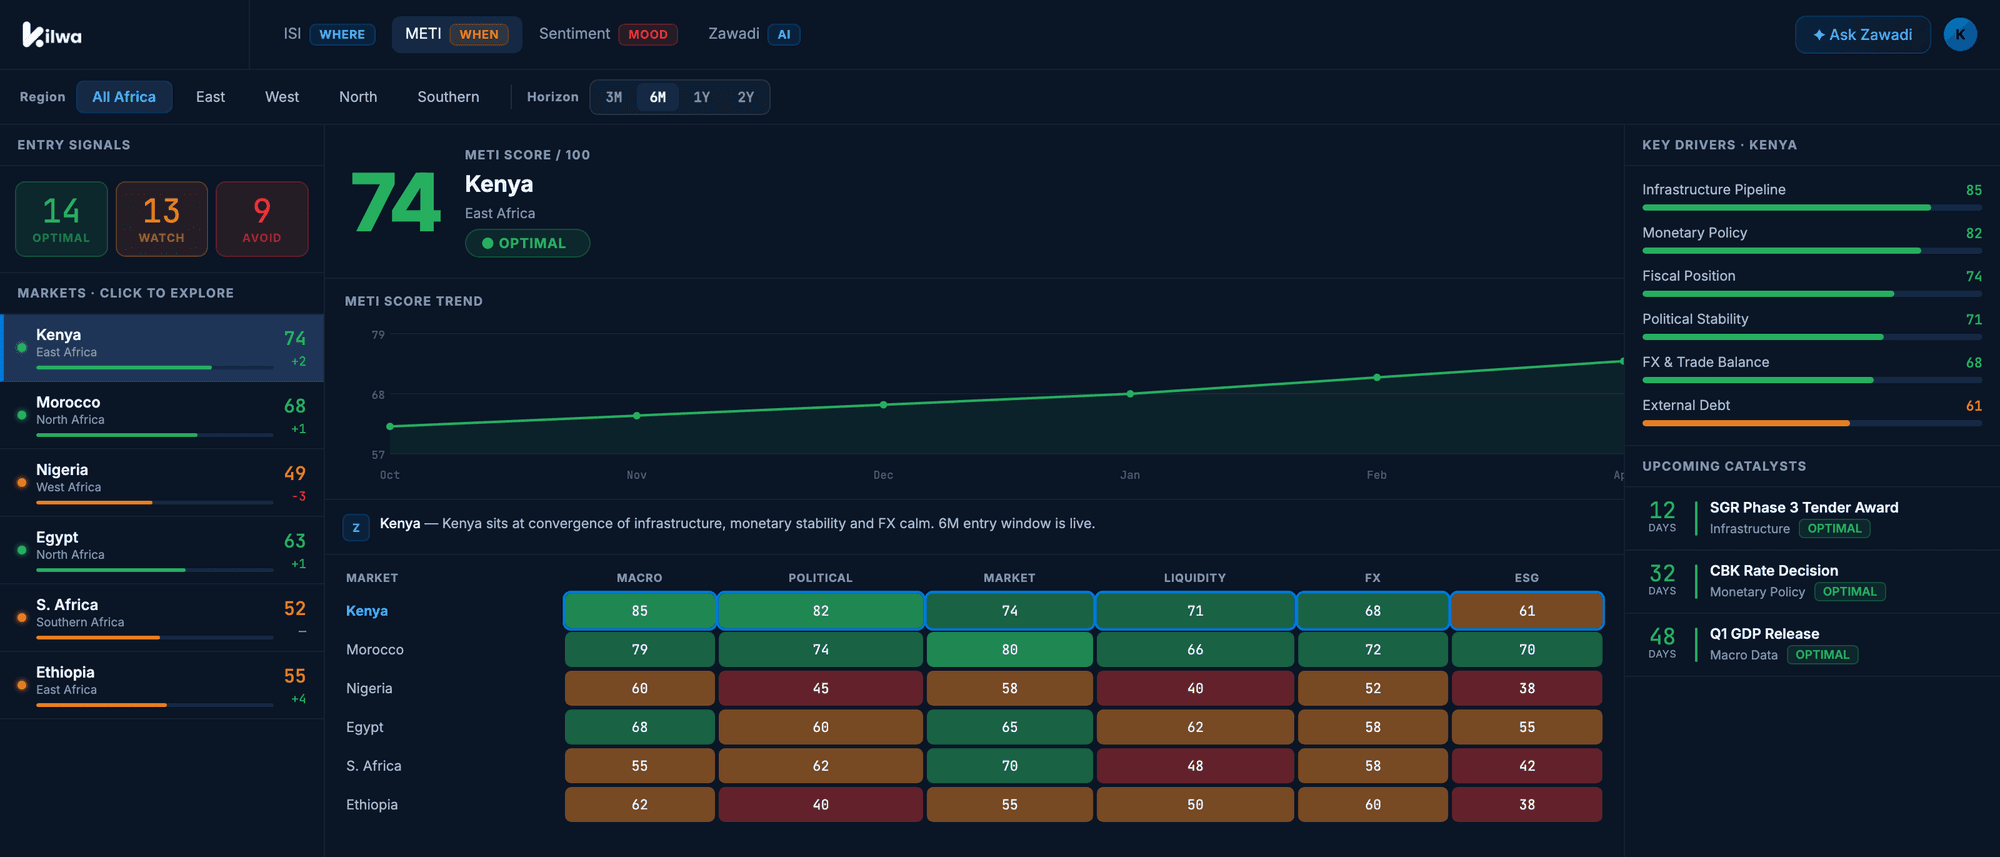The width and height of the screenshot is (2000, 857).
Task: Click Kenya row label in the heatmap table
Action: click(367, 611)
